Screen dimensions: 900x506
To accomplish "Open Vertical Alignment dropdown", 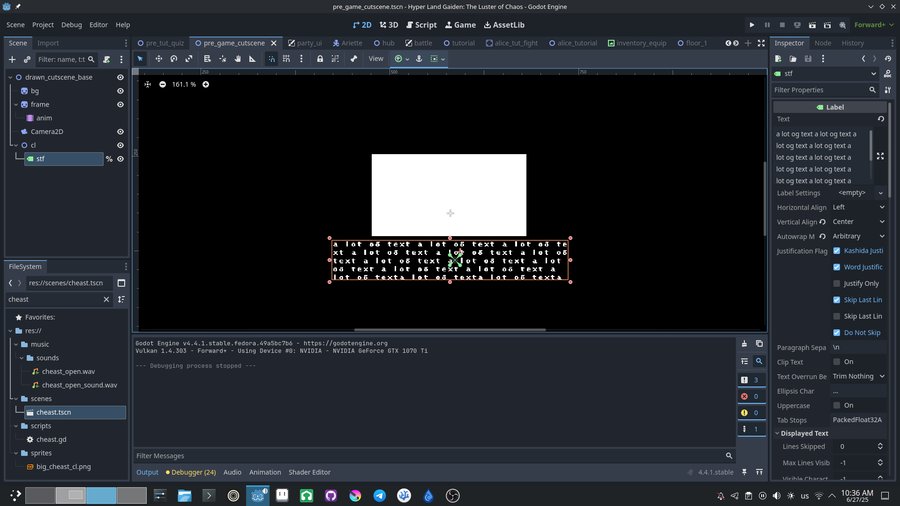I will pyautogui.click(x=858, y=221).
